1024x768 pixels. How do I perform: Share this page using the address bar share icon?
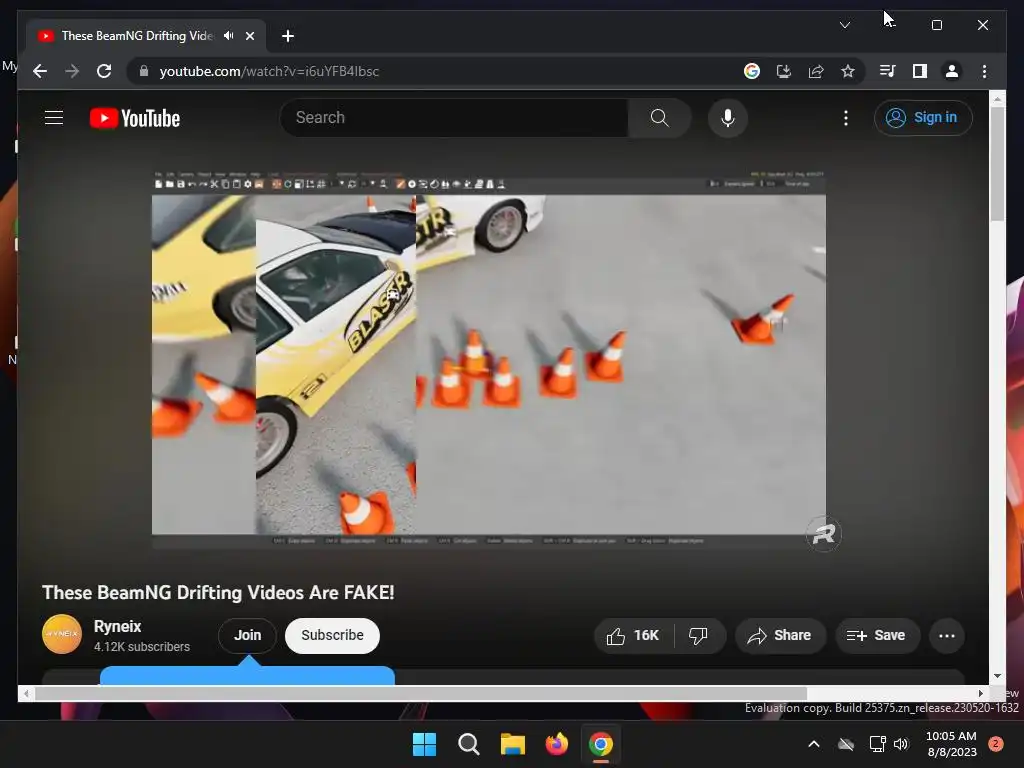[816, 71]
